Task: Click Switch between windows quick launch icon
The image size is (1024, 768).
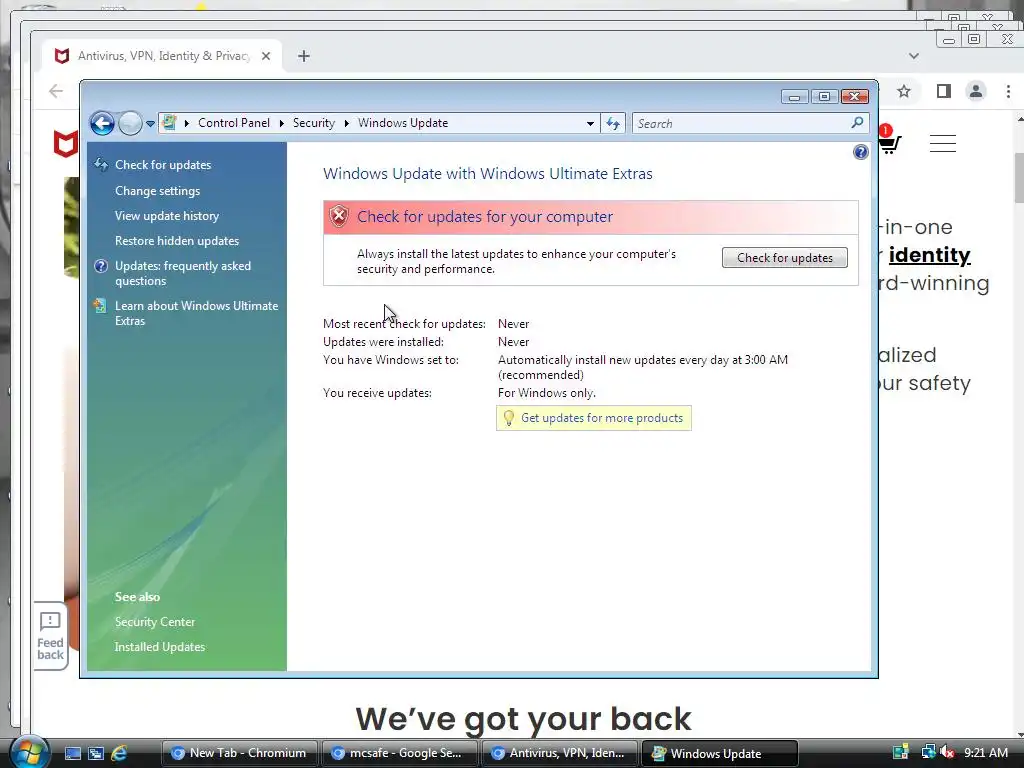Action: click(x=96, y=753)
